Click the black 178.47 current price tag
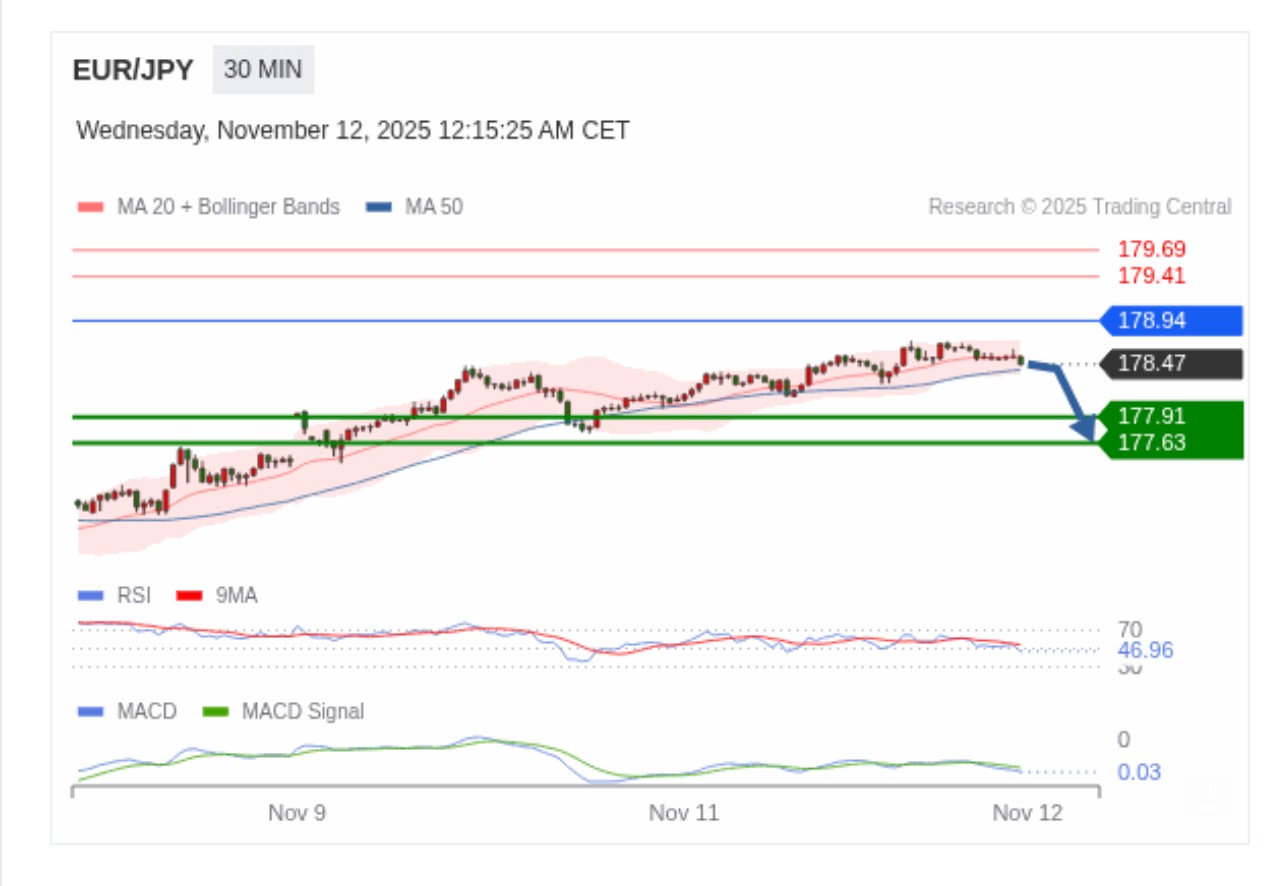Image resolution: width=1276 pixels, height=886 pixels. 1170,364
